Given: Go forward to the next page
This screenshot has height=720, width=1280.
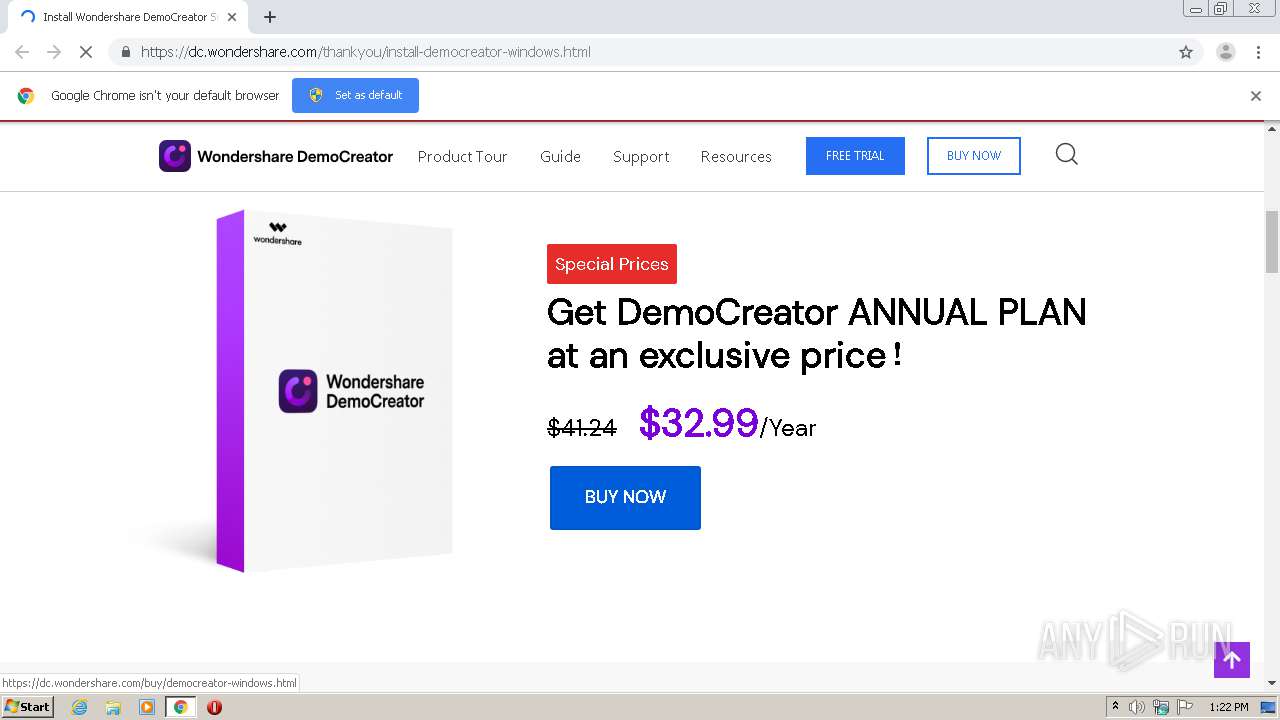Looking at the screenshot, I should [54, 52].
